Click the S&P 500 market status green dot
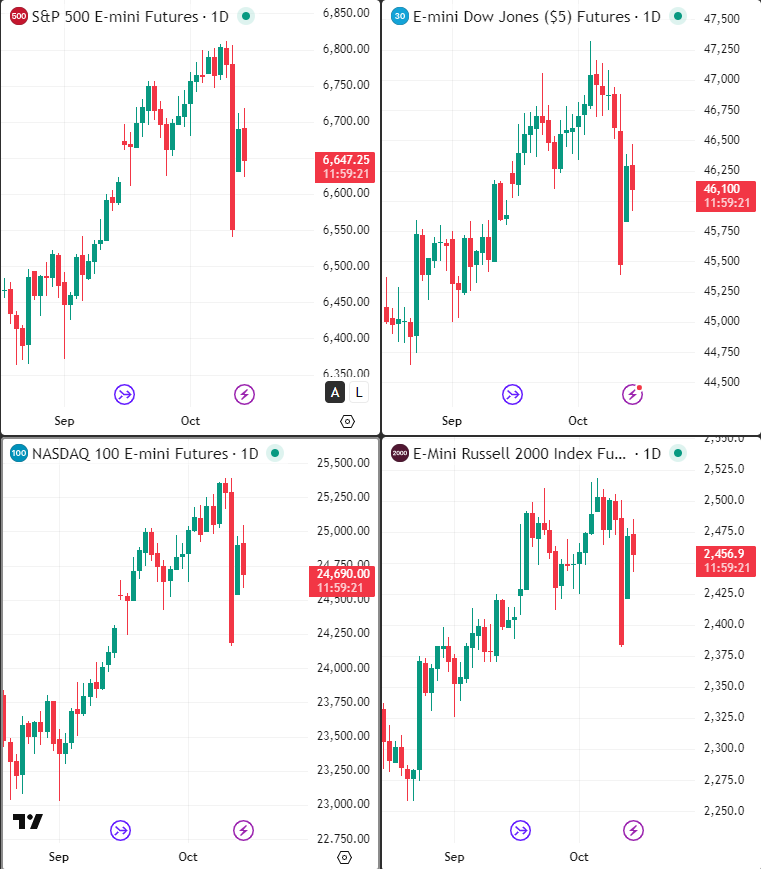The width and height of the screenshot is (761, 869). coord(247,16)
